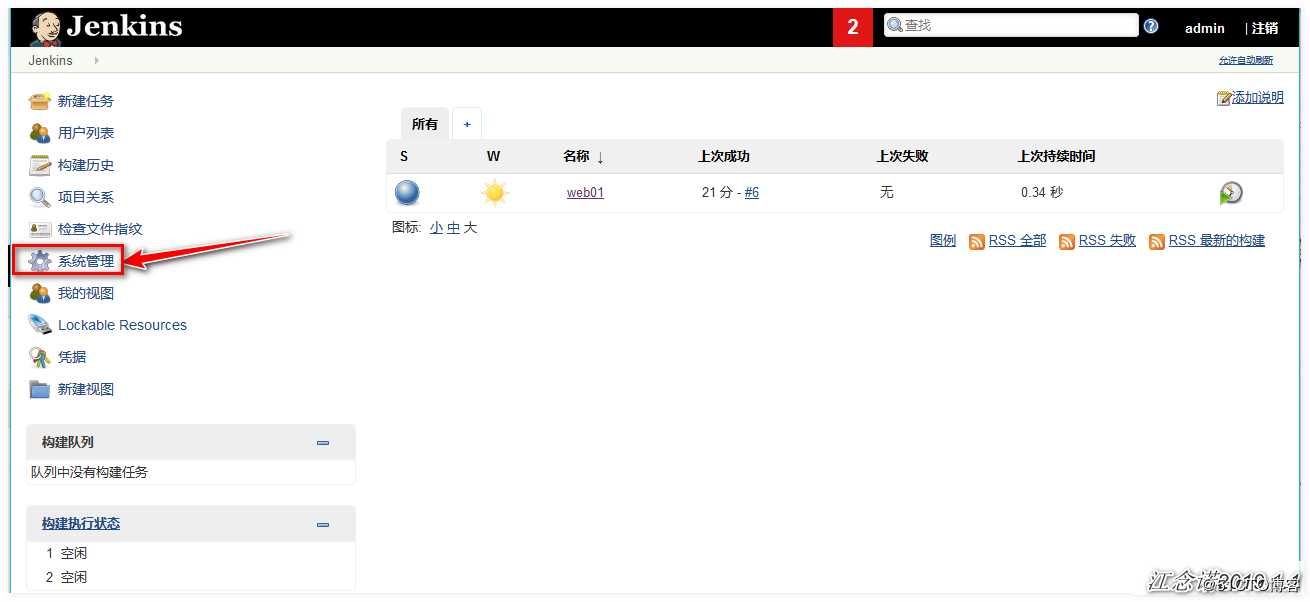Click the 凭据 keys icon

[x=40, y=357]
